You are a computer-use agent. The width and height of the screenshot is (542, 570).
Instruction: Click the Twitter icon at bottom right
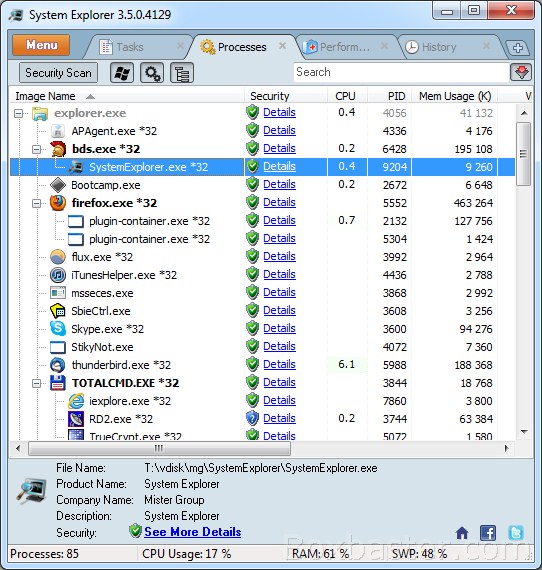(516, 533)
